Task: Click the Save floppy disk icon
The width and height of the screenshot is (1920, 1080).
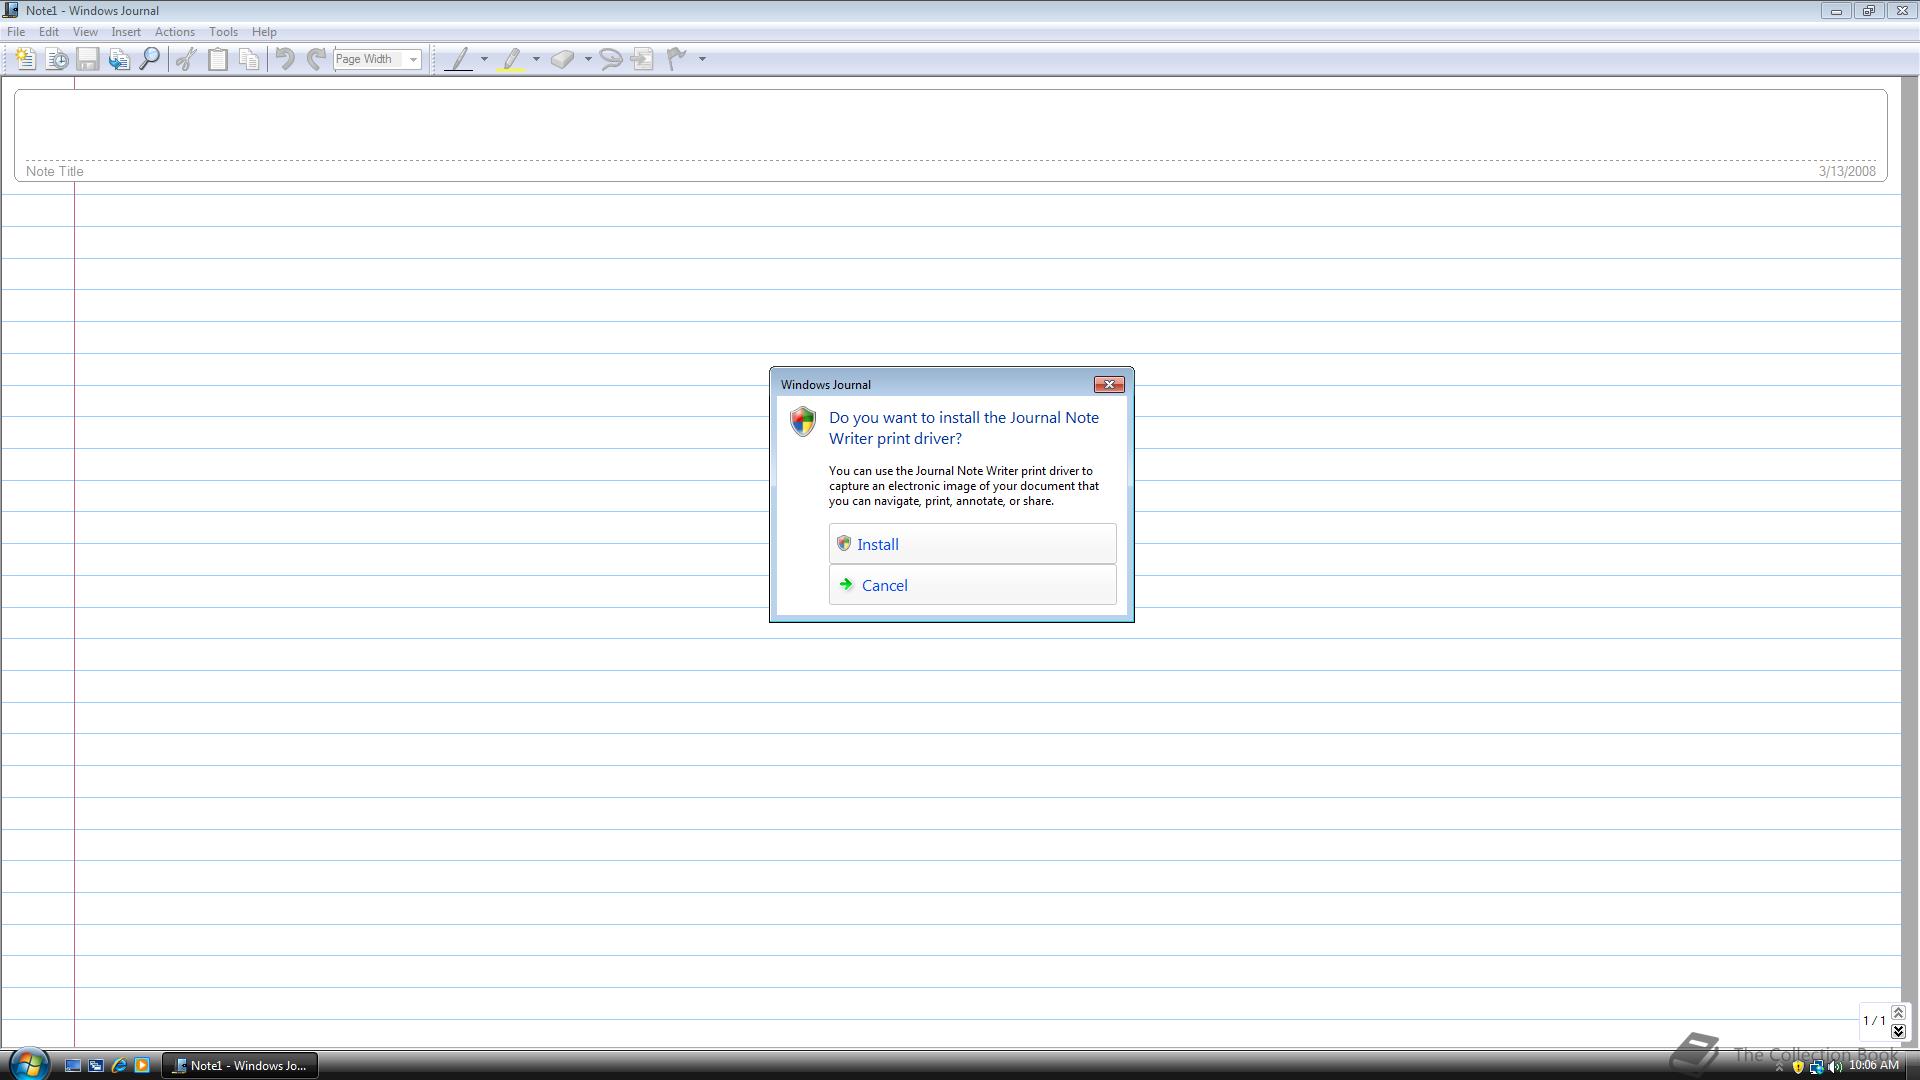Action: coord(88,59)
